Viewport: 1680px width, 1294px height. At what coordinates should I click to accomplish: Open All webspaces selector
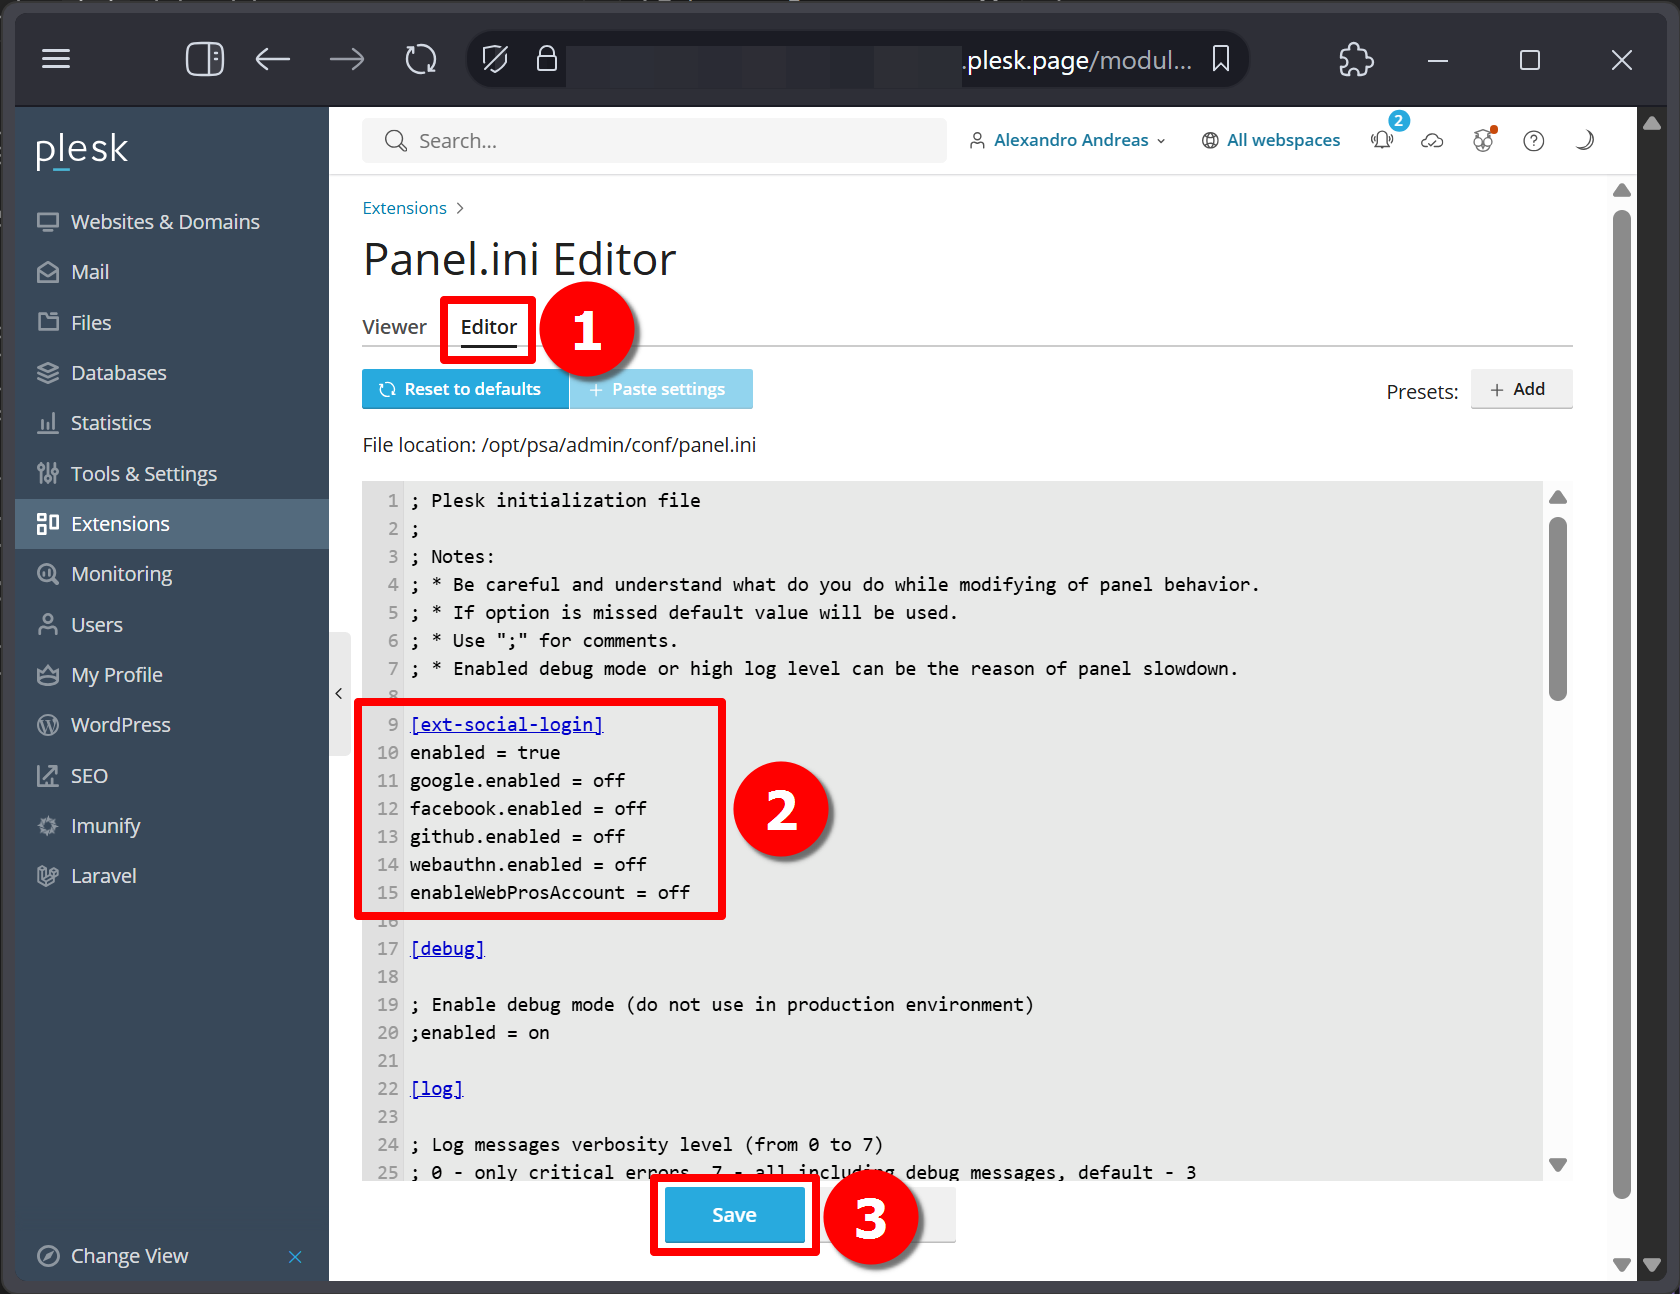coord(1271,140)
